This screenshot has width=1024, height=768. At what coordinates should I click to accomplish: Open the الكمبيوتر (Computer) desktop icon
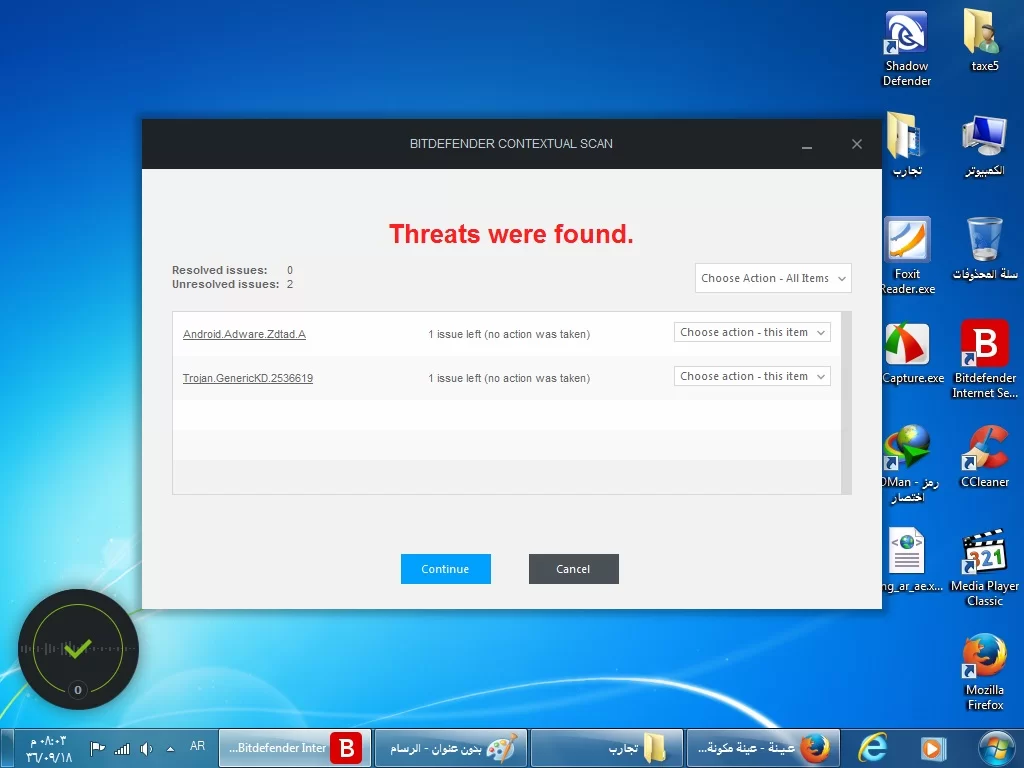pos(984,145)
